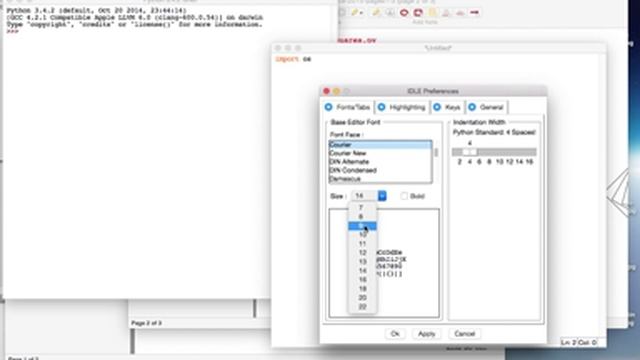Select the red speech bubble annotation tool

(x=418, y=13)
